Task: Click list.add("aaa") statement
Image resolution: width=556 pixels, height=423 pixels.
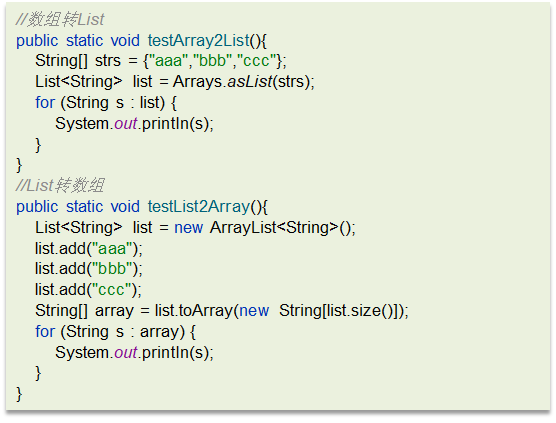Action: (89, 248)
